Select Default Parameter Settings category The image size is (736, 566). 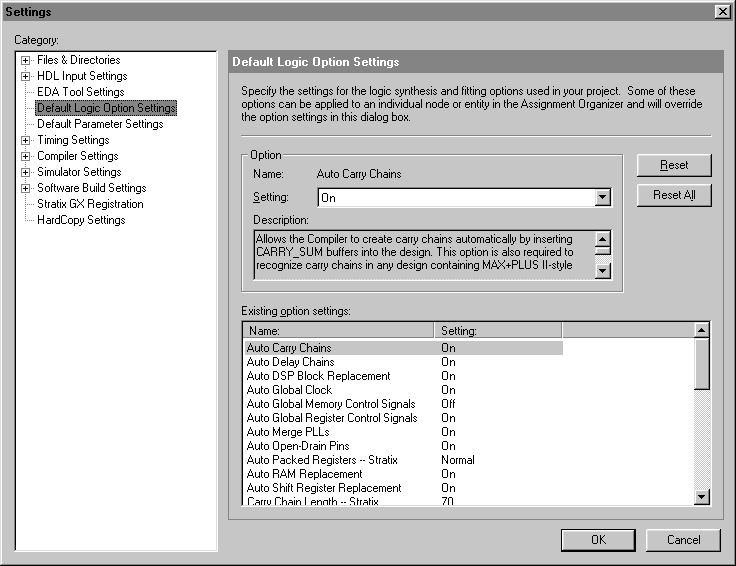tap(100, 124)
